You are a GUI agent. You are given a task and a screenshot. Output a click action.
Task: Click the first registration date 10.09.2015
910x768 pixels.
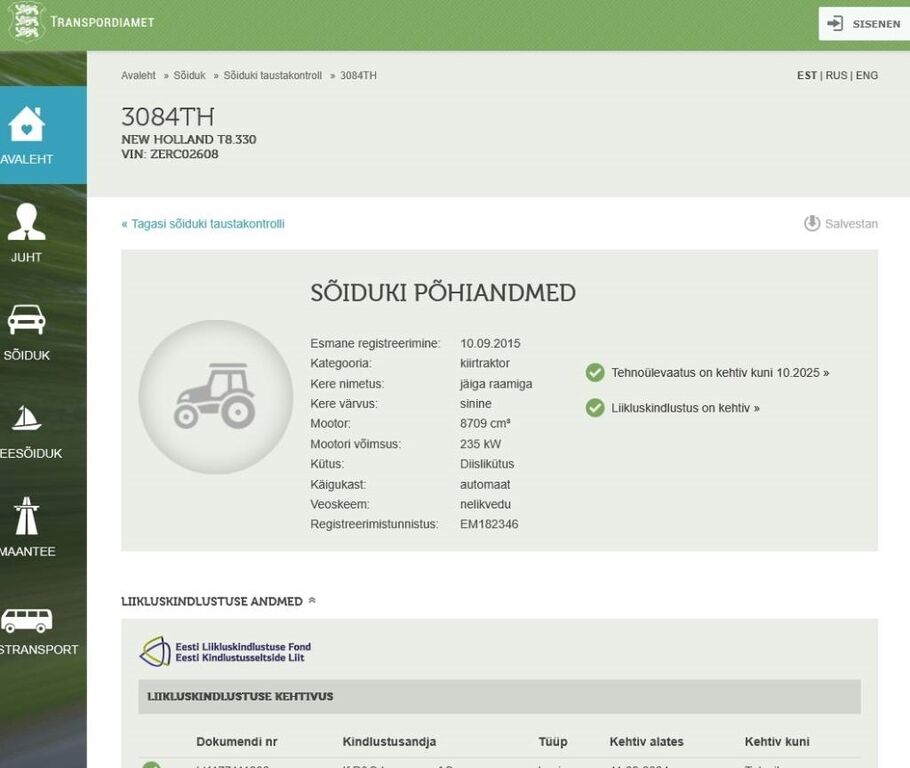click(x=490, y=343)
